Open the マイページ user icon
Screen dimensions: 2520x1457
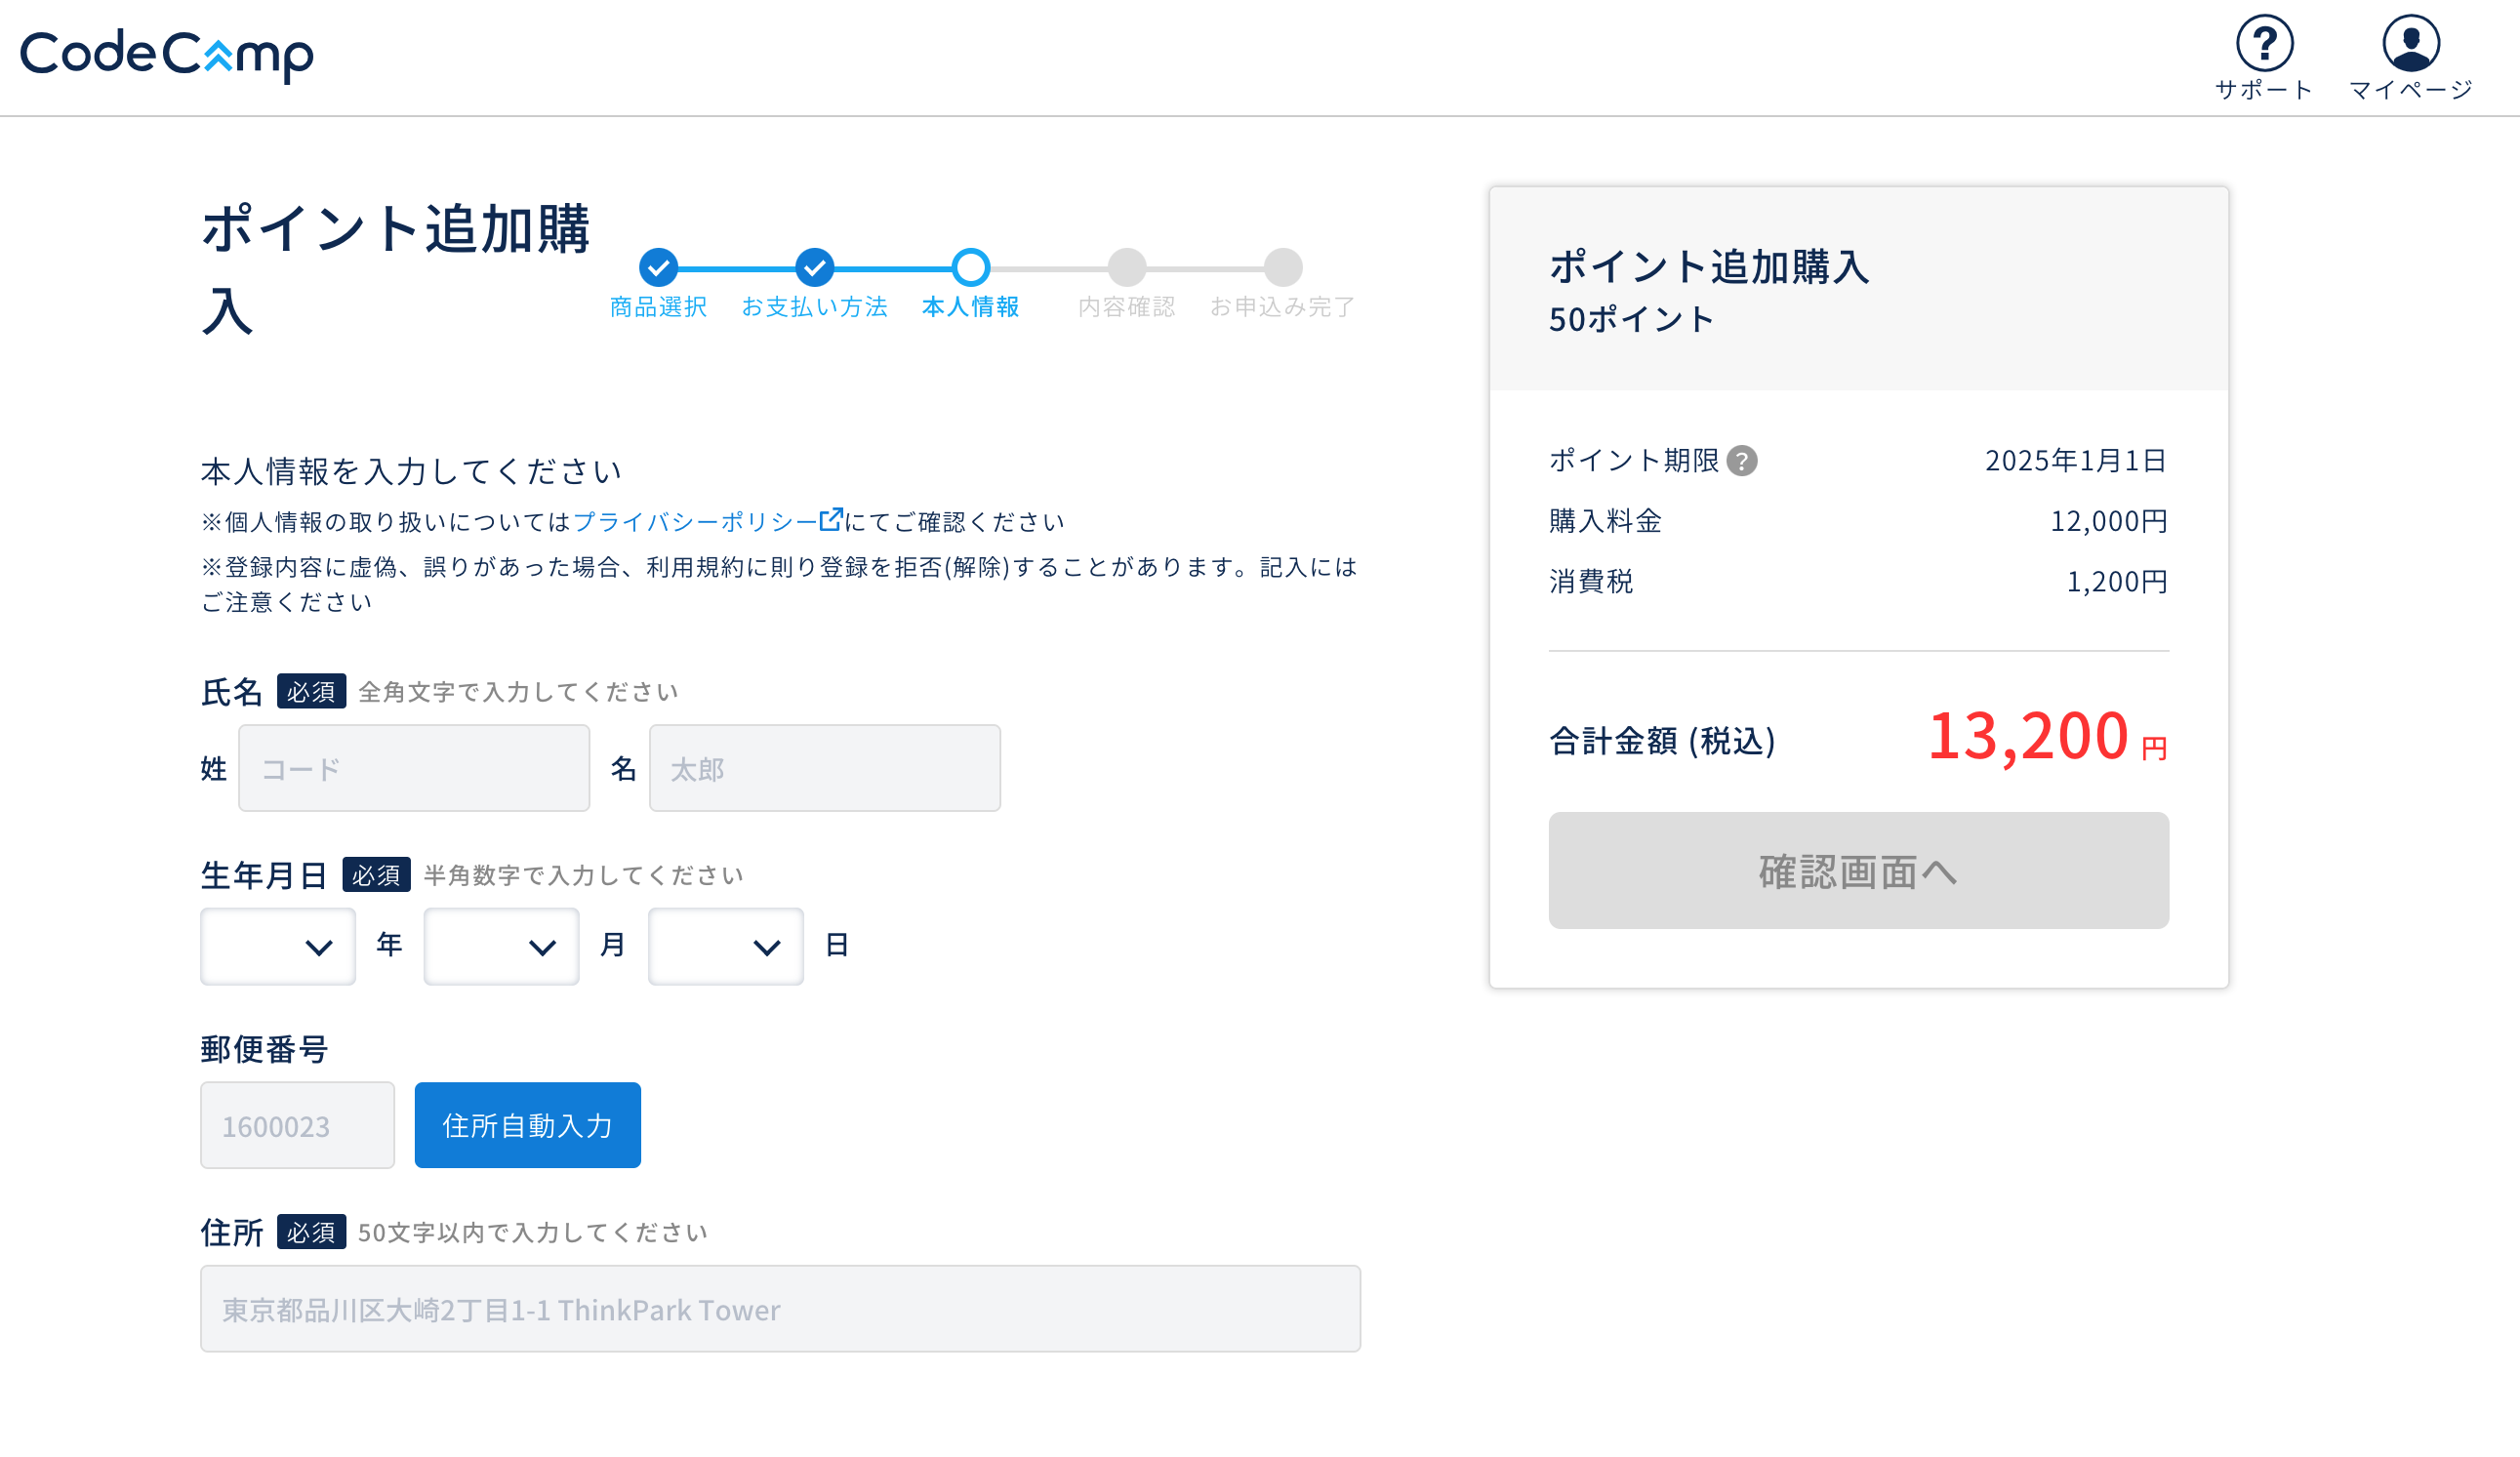(2410, 44)
